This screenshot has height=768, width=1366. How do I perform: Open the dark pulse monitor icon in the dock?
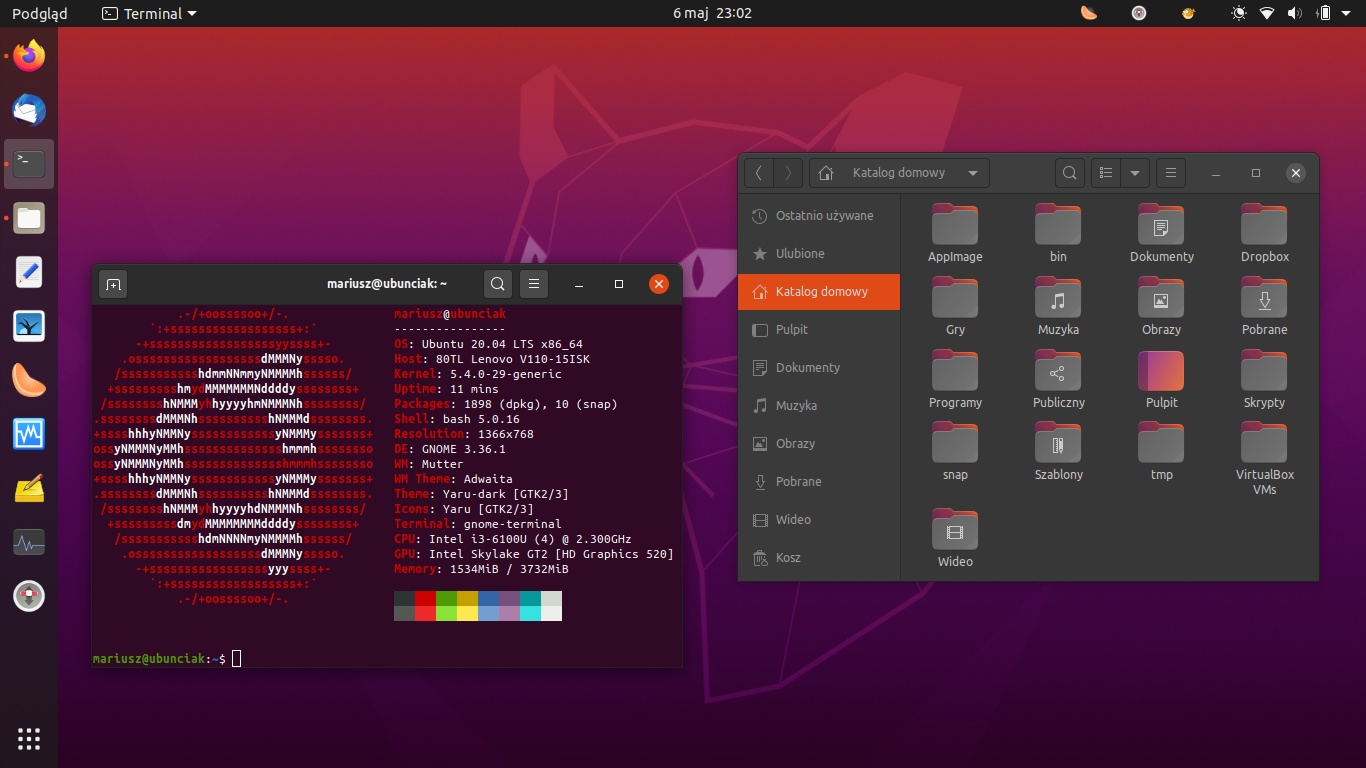coord(29,543)
